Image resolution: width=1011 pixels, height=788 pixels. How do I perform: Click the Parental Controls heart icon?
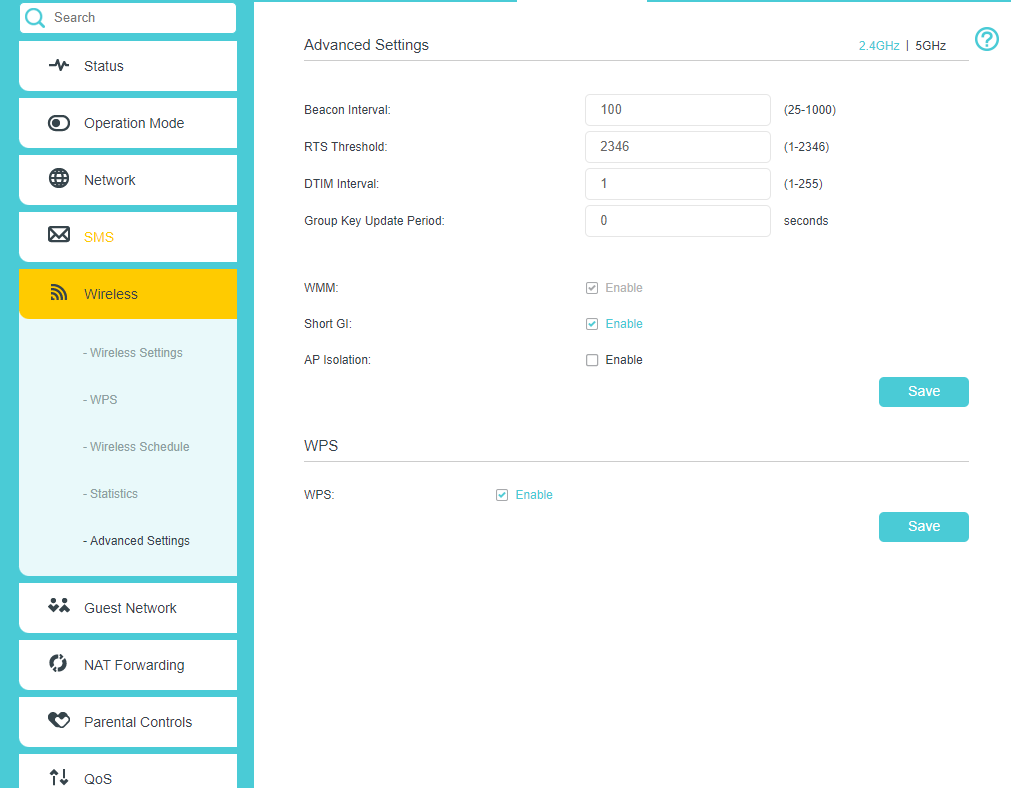(59, 720)
